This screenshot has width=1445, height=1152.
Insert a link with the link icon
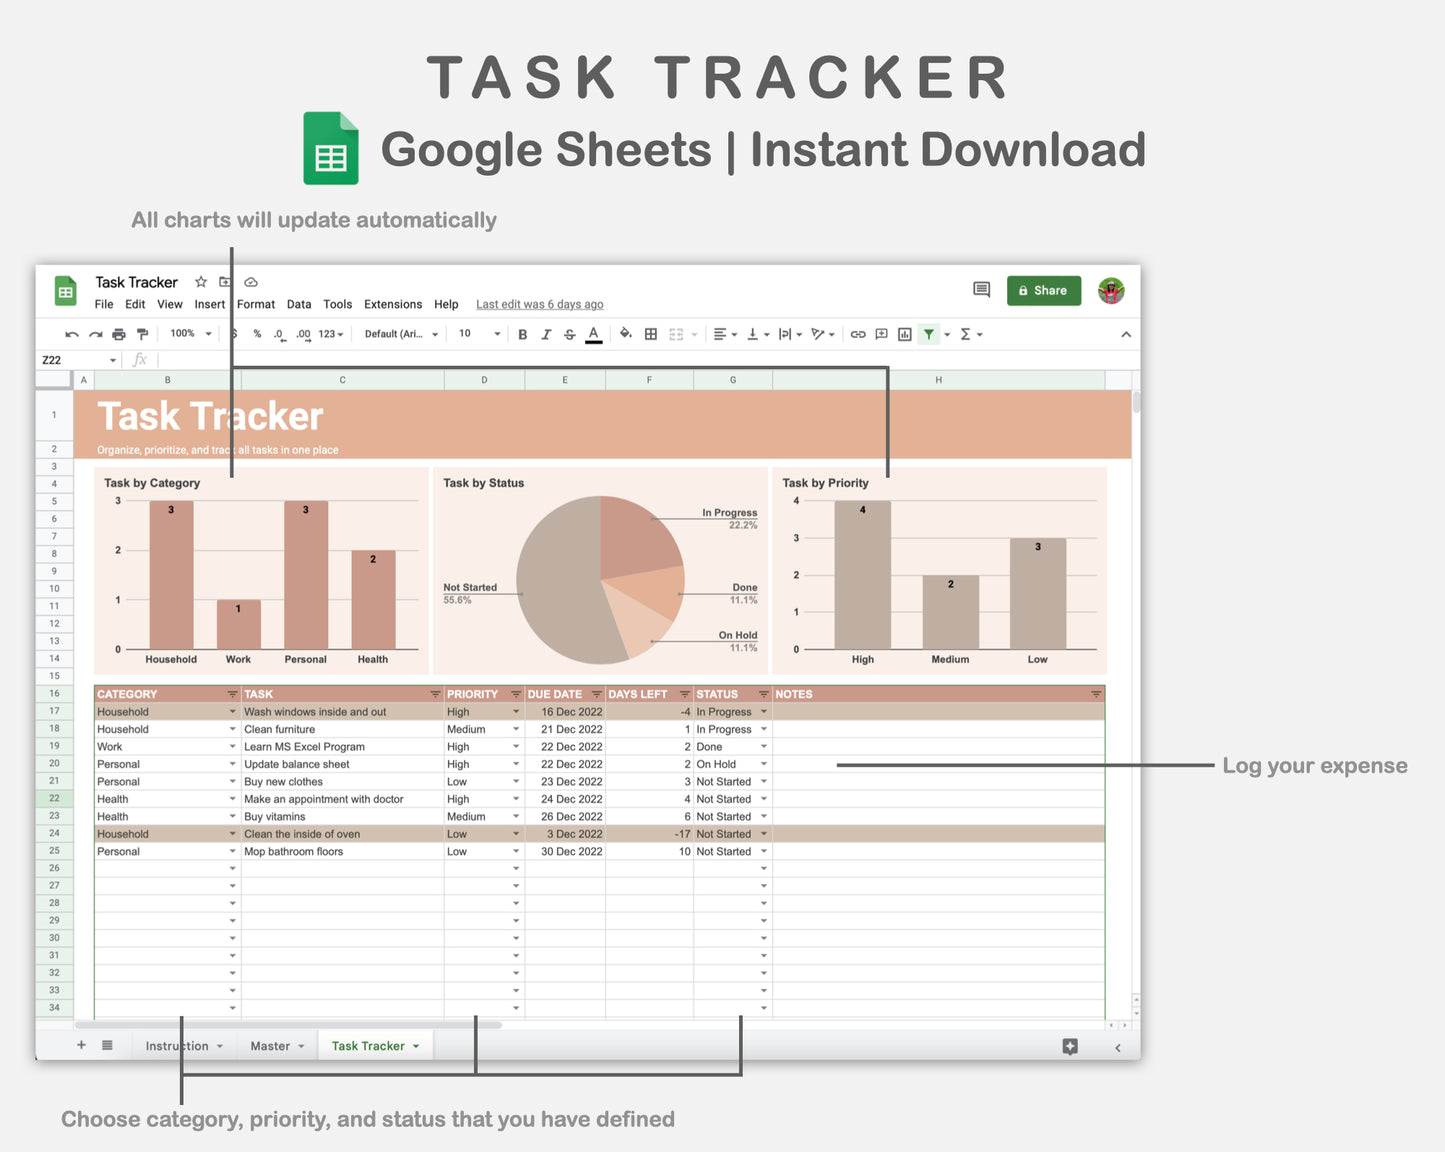click(857, 334)
